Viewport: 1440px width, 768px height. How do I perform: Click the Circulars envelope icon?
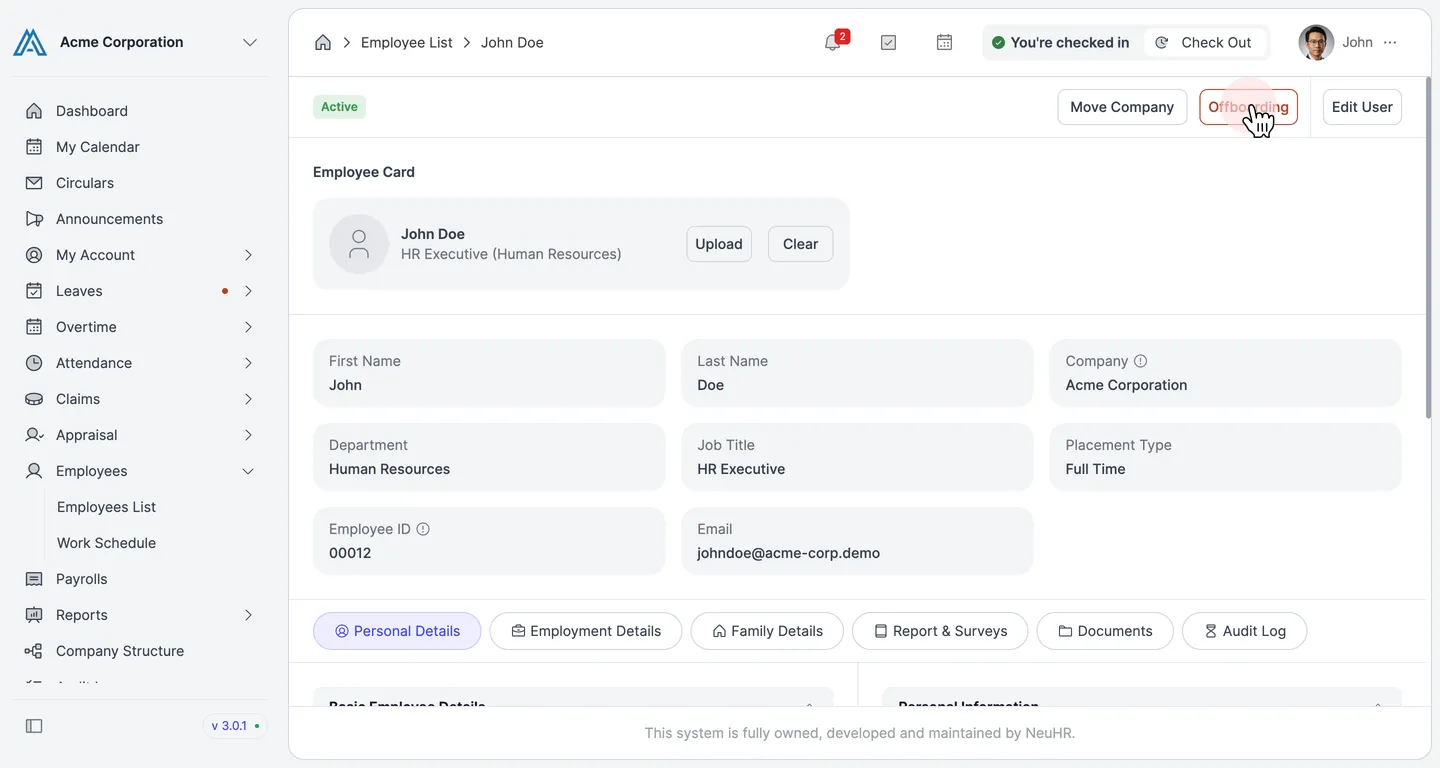pos(34,183)
